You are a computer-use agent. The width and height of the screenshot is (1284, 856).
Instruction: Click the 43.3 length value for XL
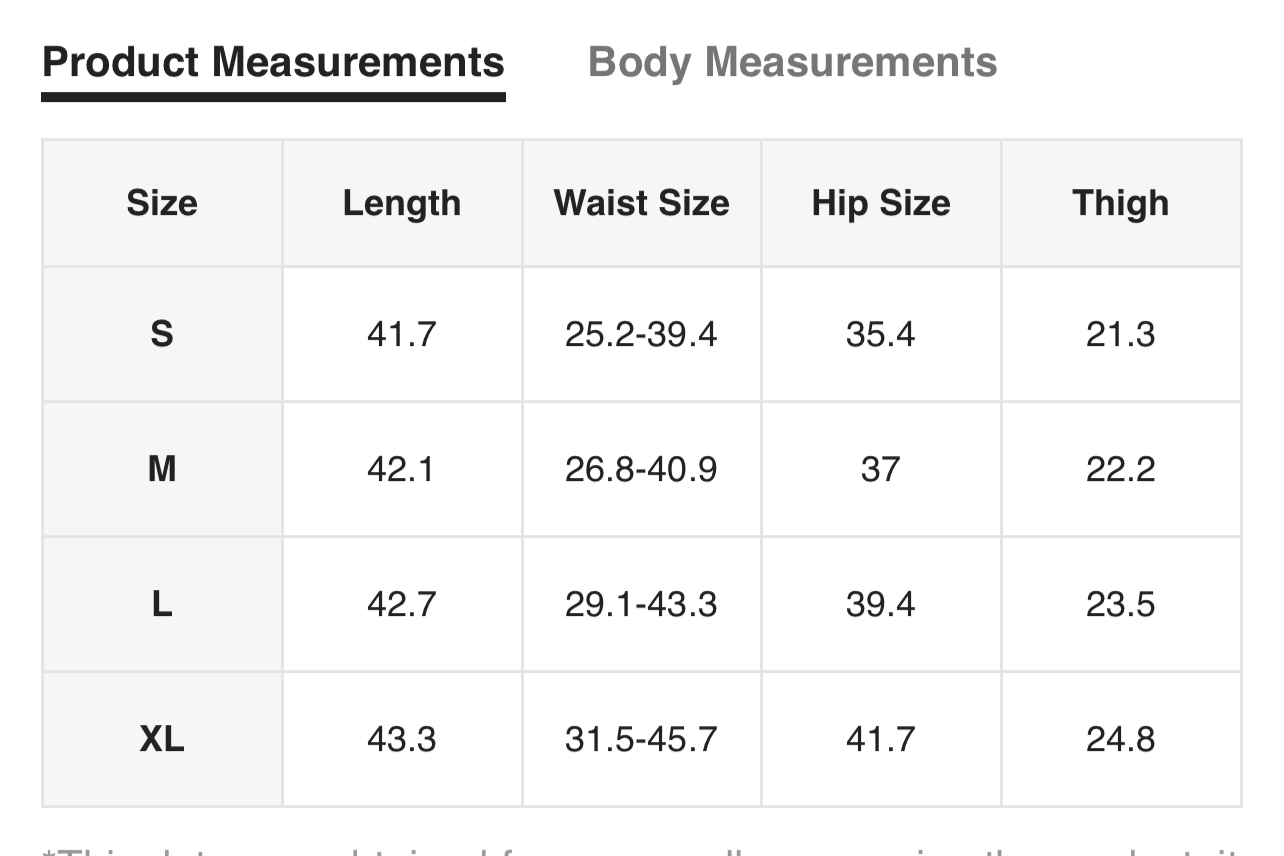tap(402, 739)
